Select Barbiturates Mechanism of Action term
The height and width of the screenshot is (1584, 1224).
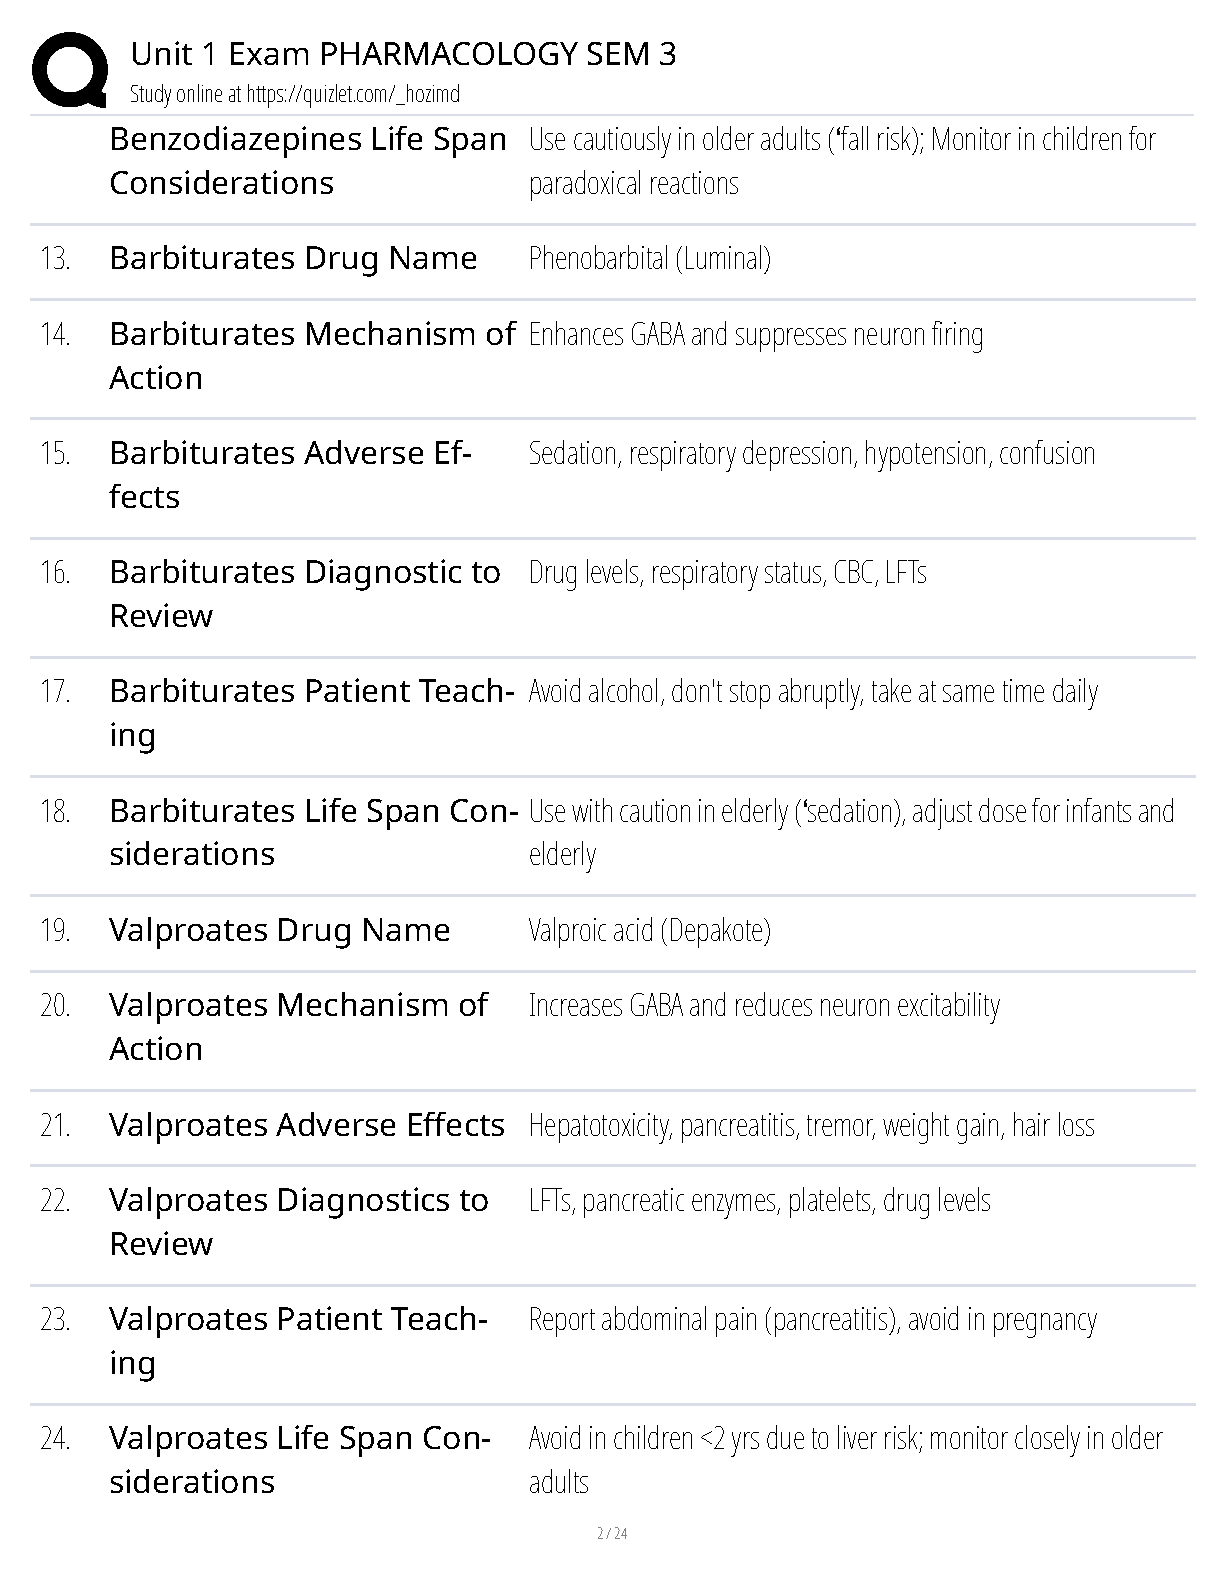[x=311, y=355]
